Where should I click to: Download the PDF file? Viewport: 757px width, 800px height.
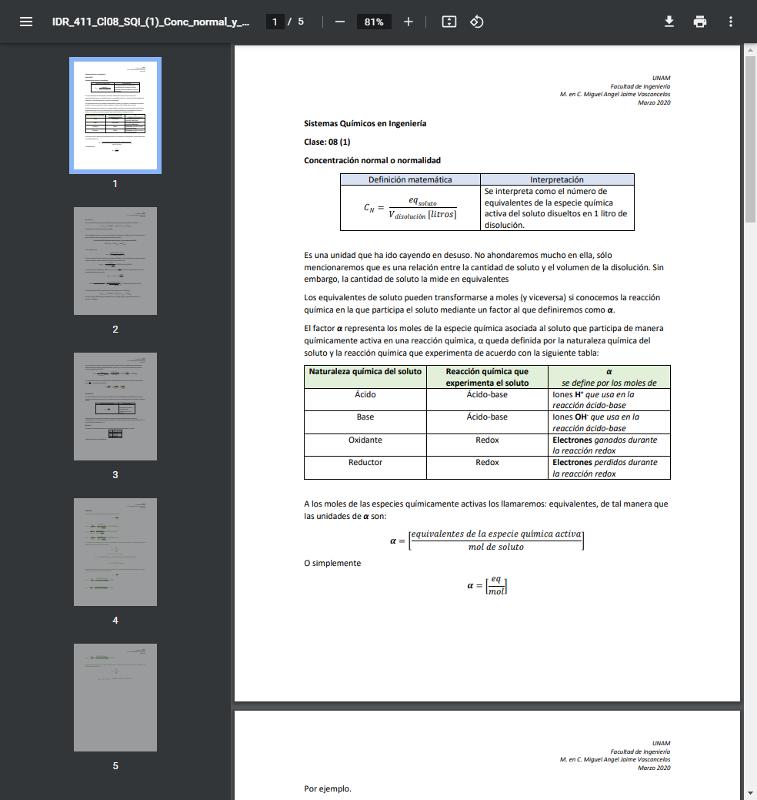tap(669, 21)
